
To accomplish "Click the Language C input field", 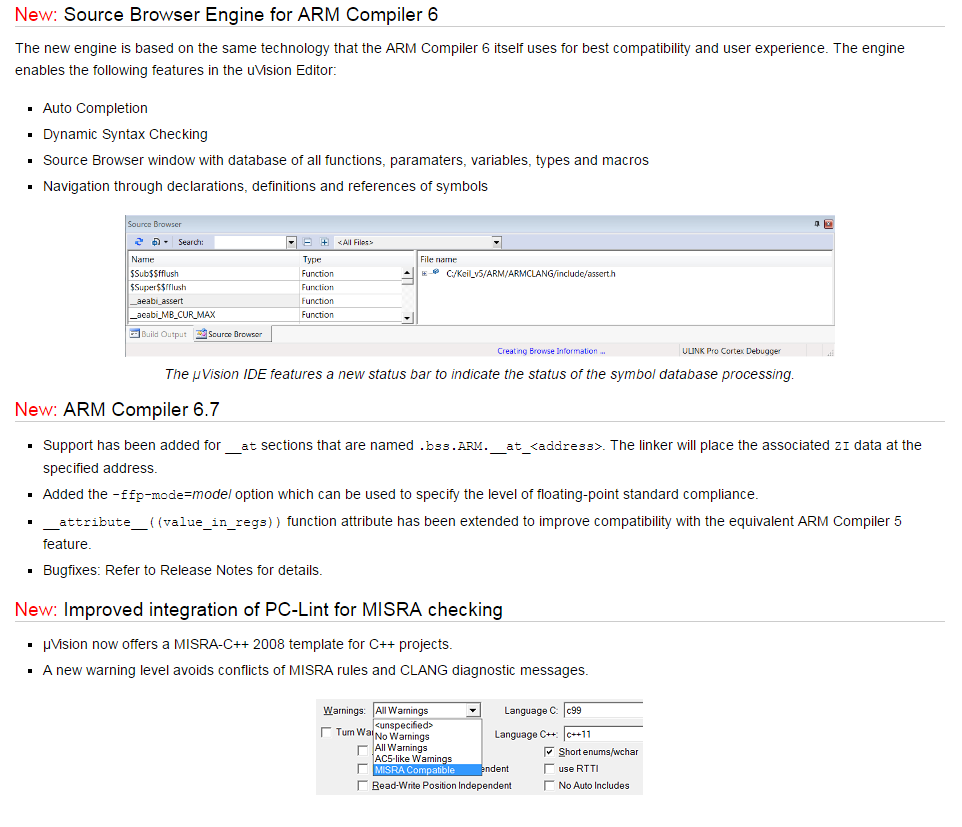I will pyautogui.click(x=602, y=711).
